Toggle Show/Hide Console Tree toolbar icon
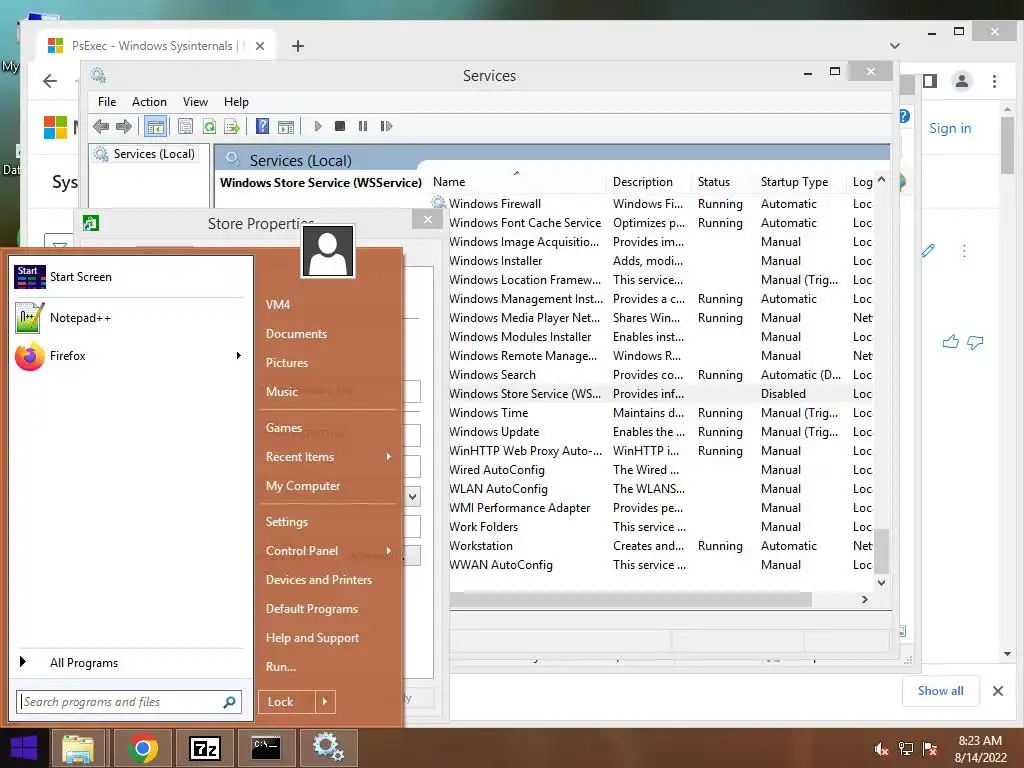The height and width of the screenshot is (768, 1024). tap(155, 126)
